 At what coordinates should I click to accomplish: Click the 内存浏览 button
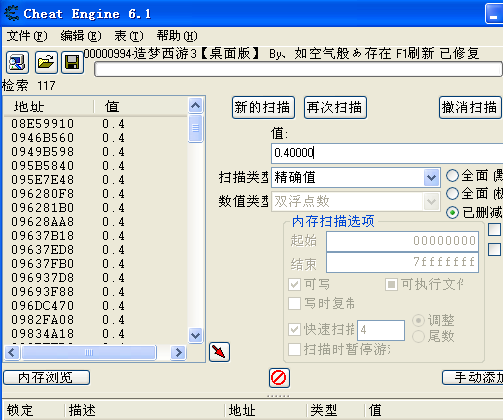[x=46, y=378]
